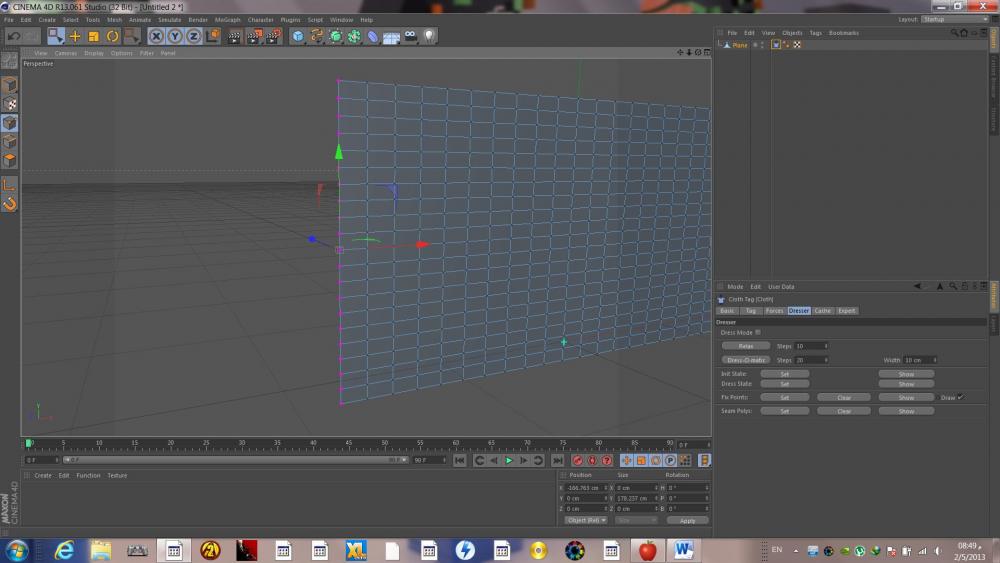Open the Layout Startup dropdown
Image resolution: width=1000 pixels, height=563 pixels.
[x=953, y=19]
